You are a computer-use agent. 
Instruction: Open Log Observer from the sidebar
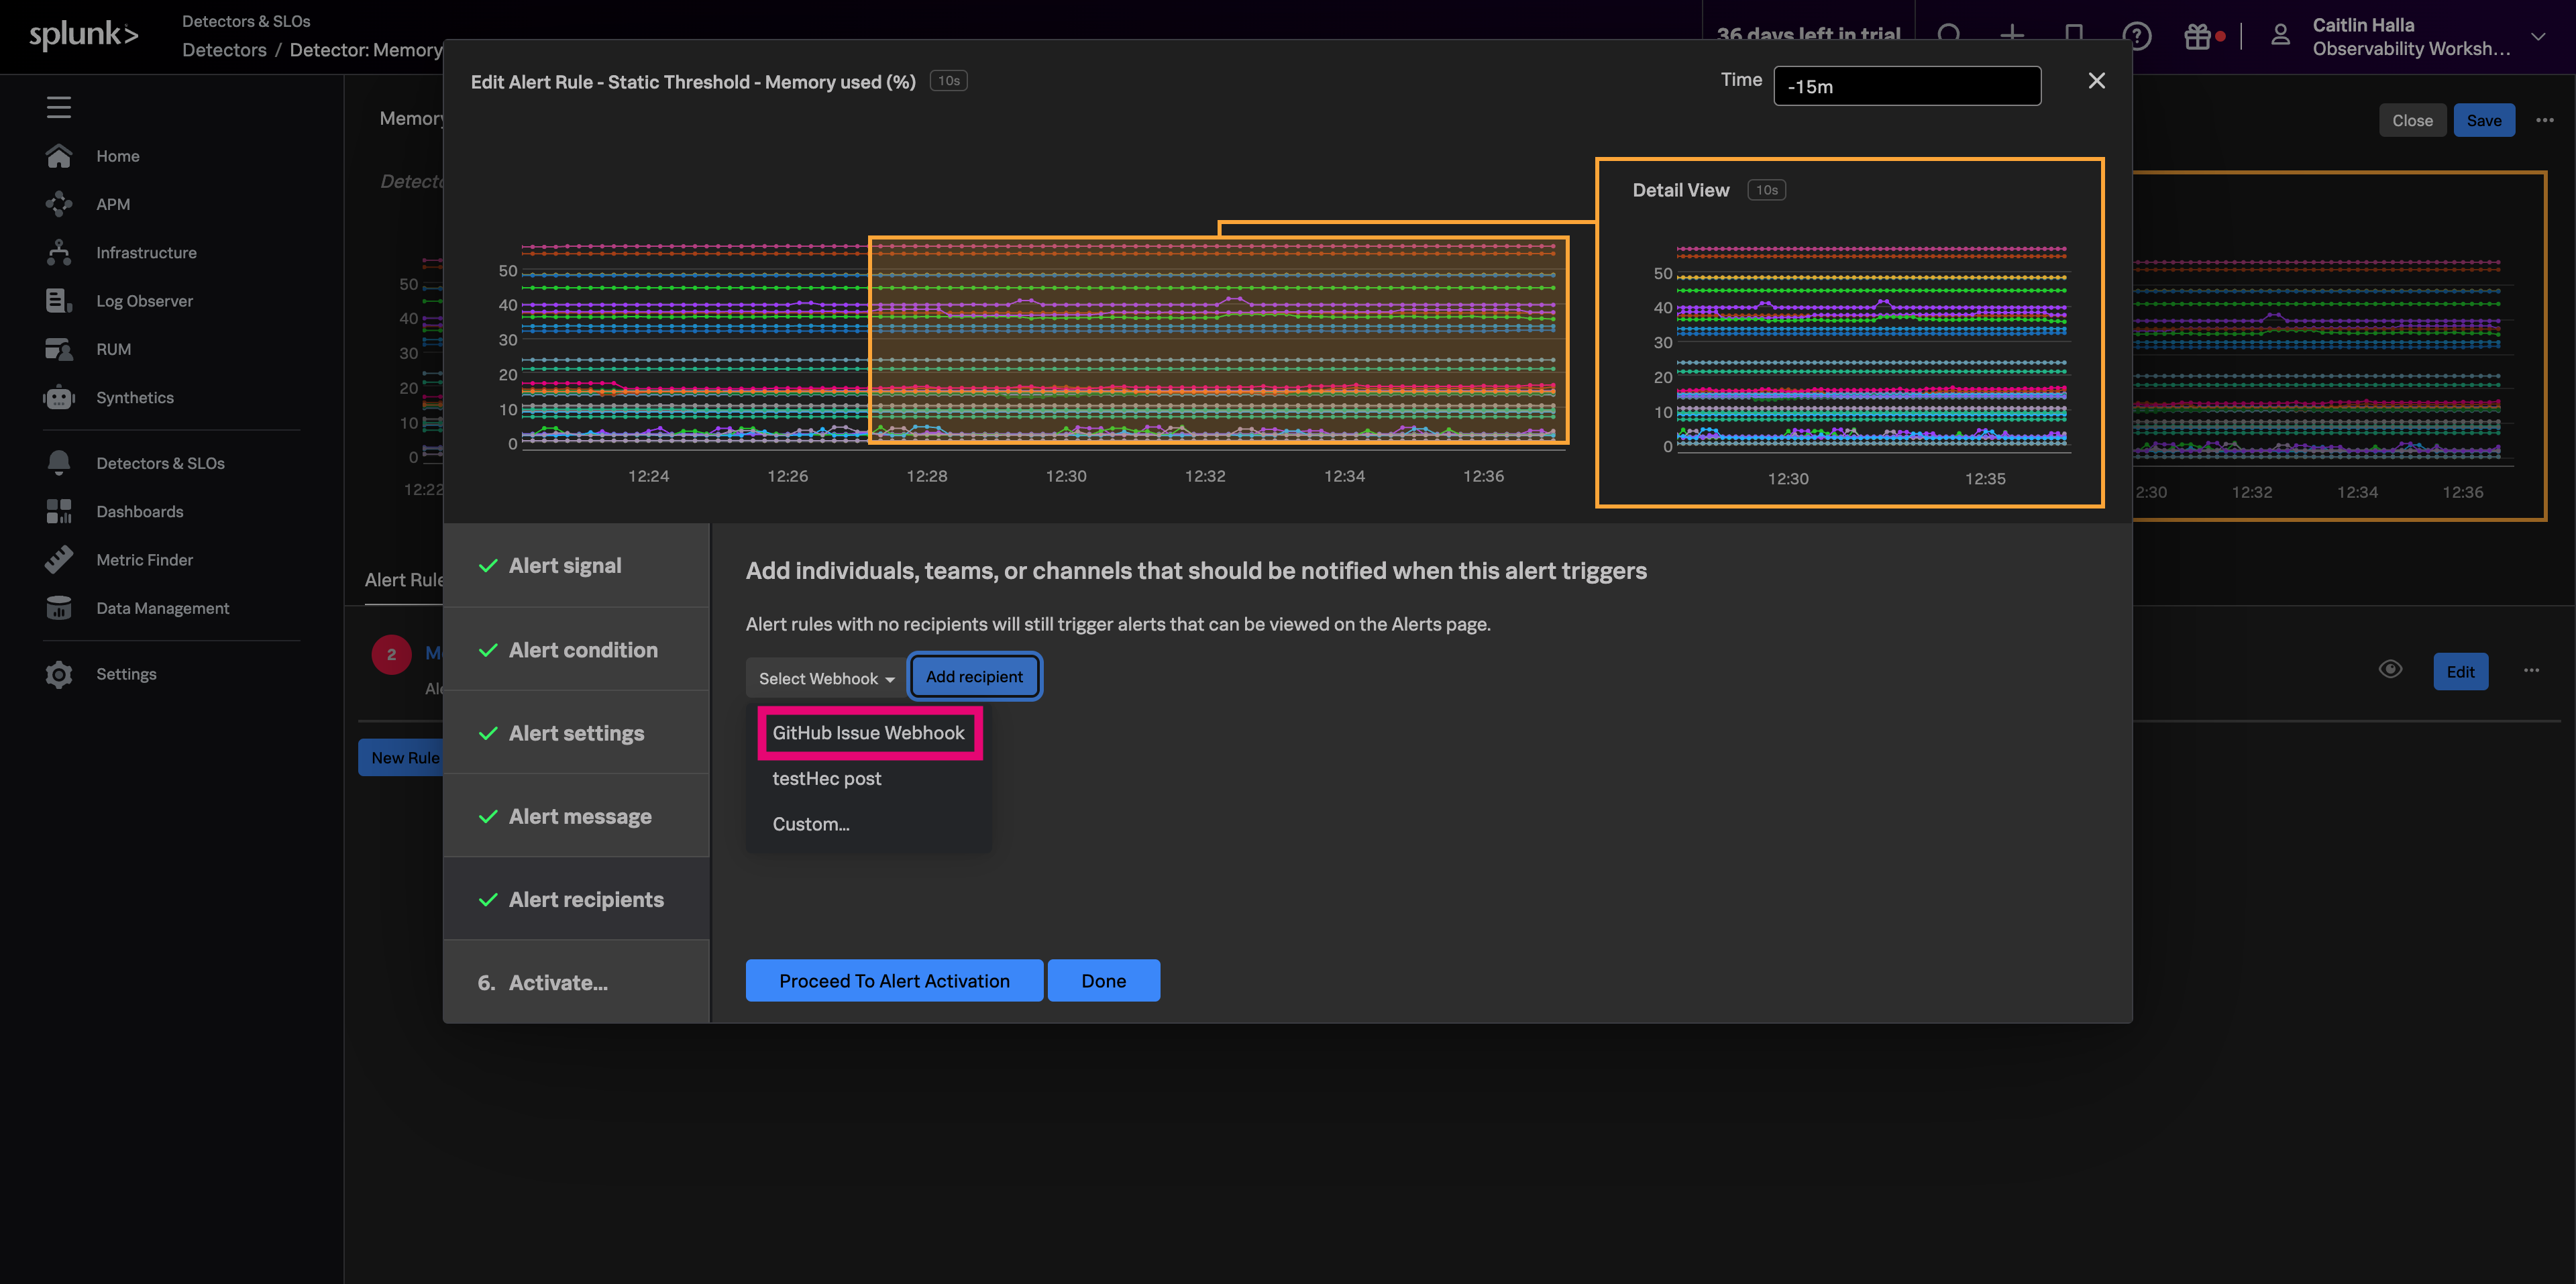[144, 300]
